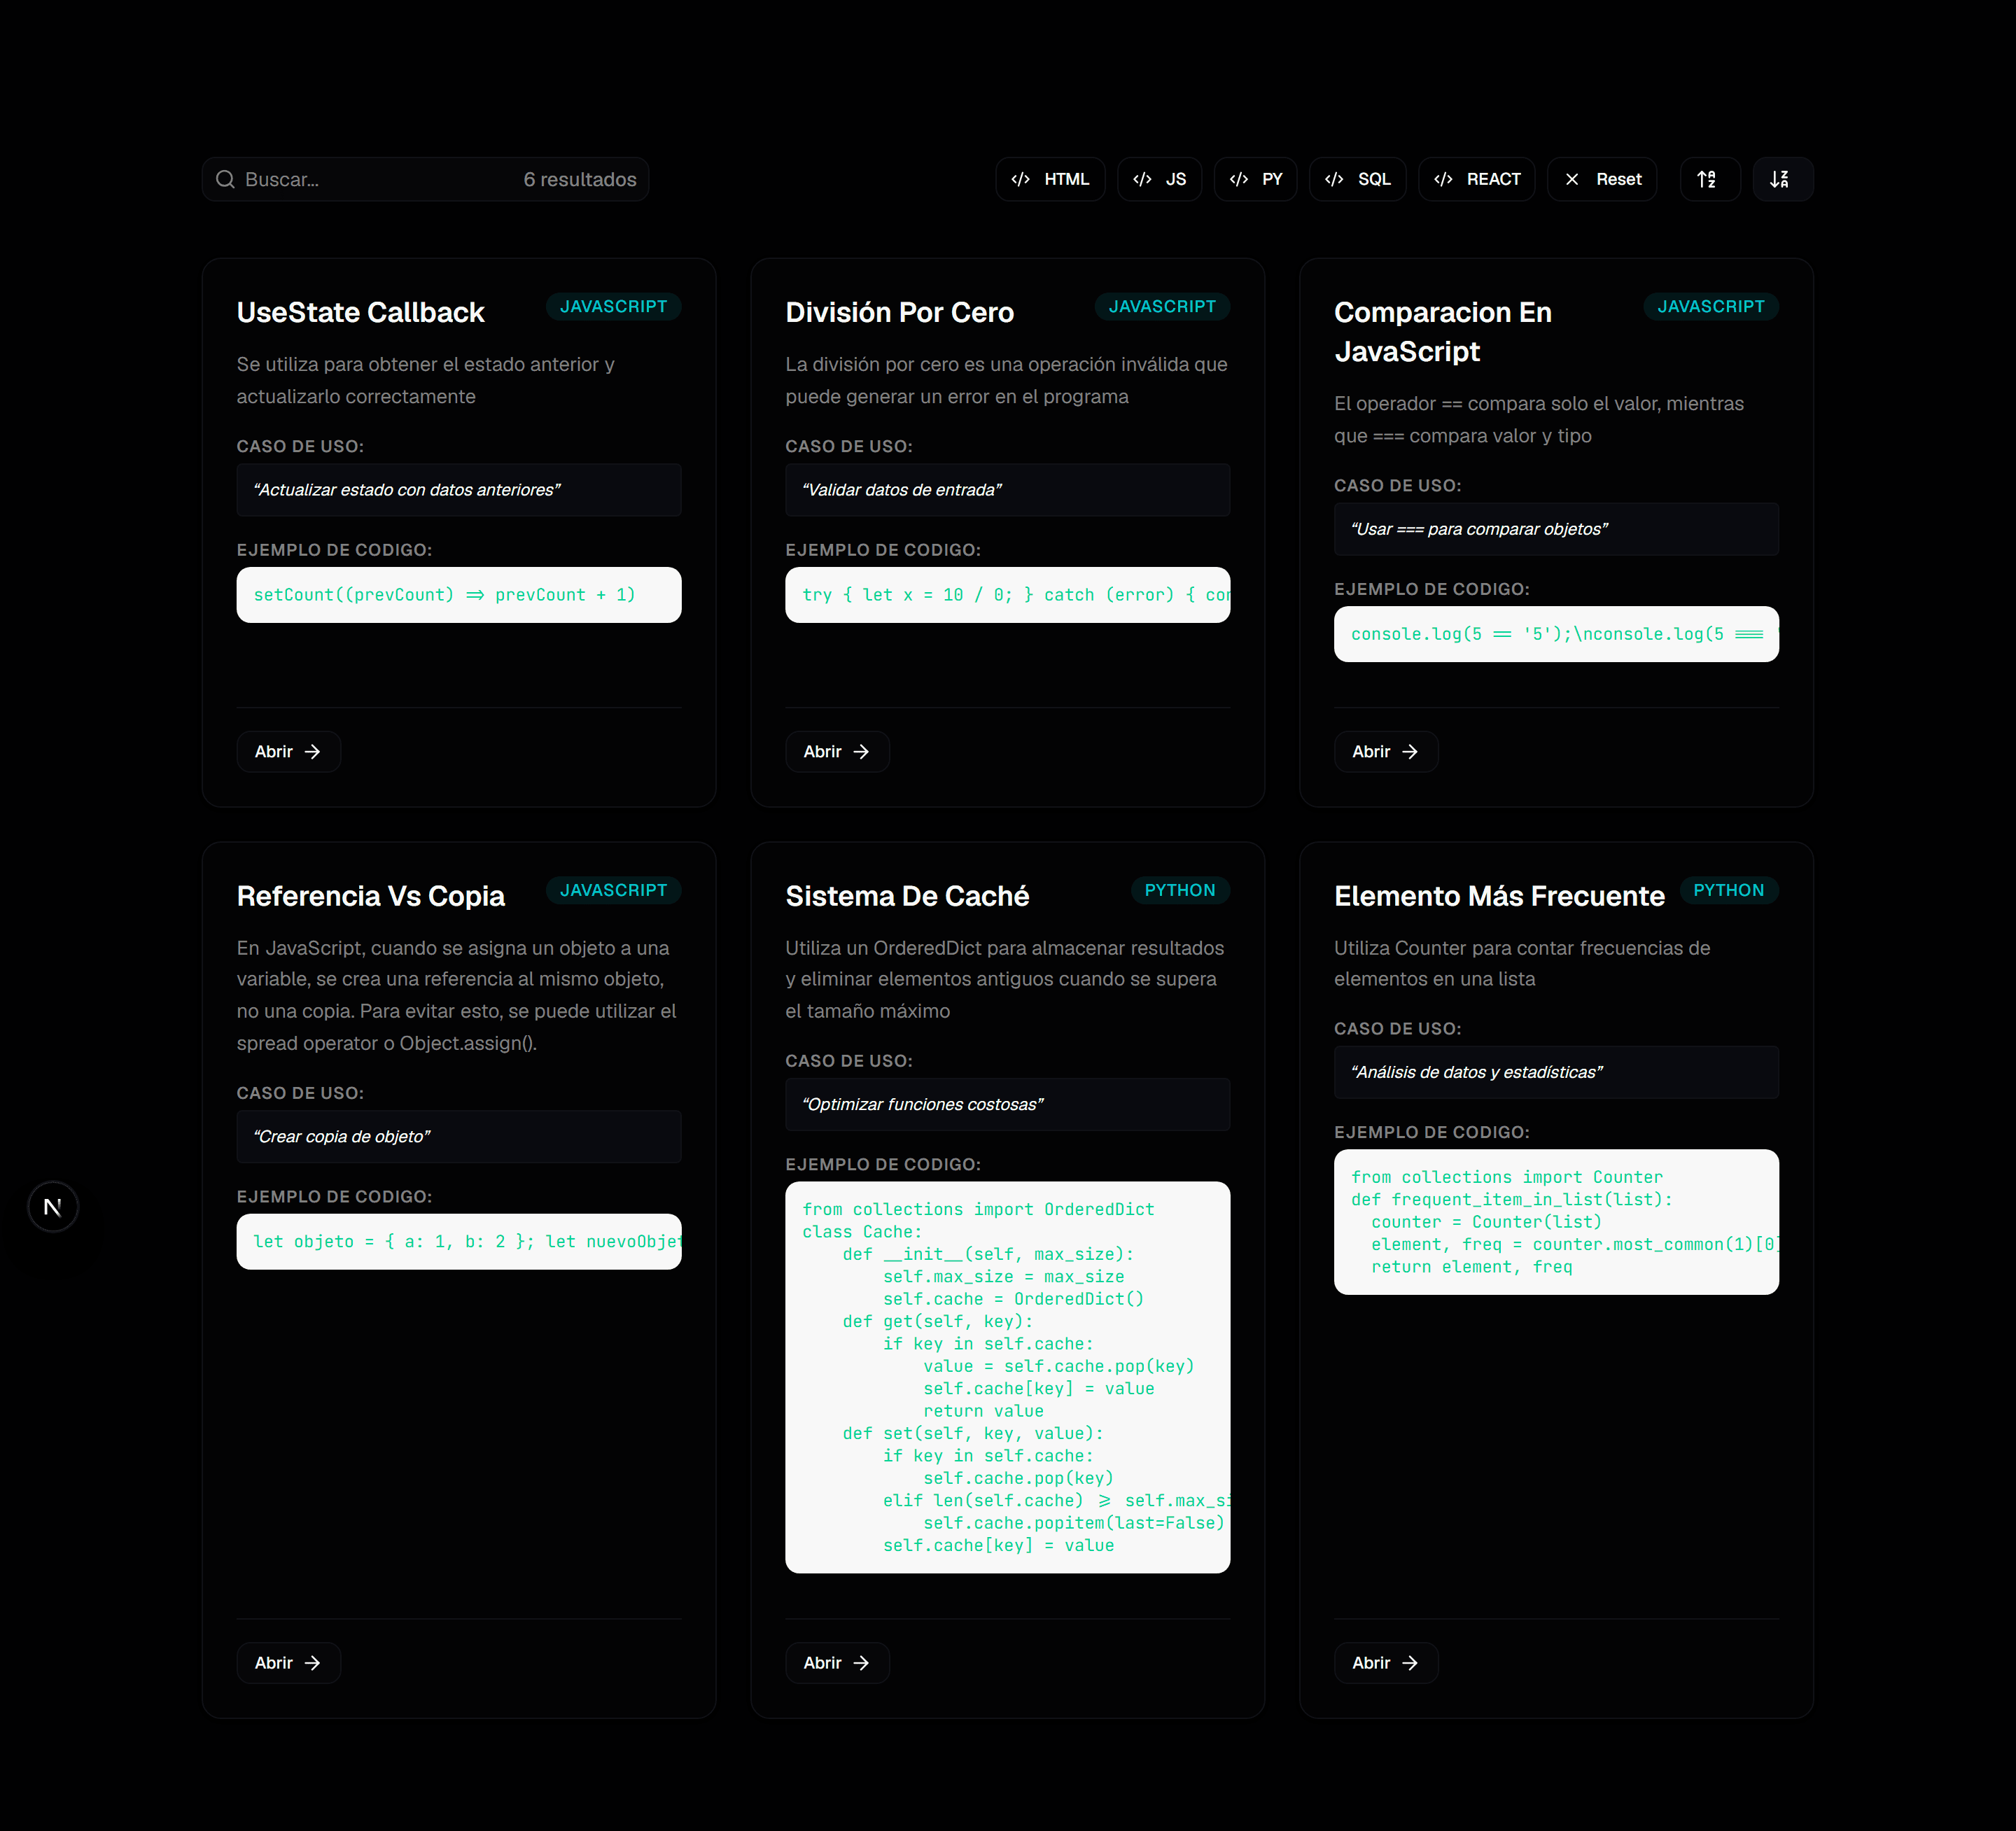Screen dimensions: 2016x1831
Task: Select the try catch code snippet
Action: point(1008,595)
